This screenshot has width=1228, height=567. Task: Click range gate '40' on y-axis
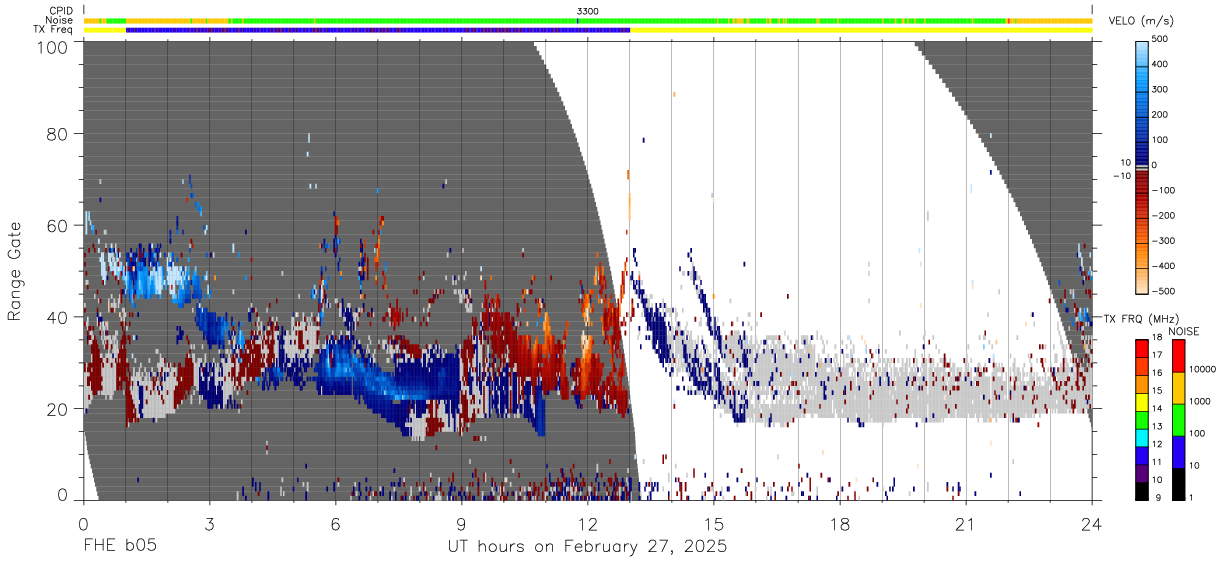click(58, 318)
